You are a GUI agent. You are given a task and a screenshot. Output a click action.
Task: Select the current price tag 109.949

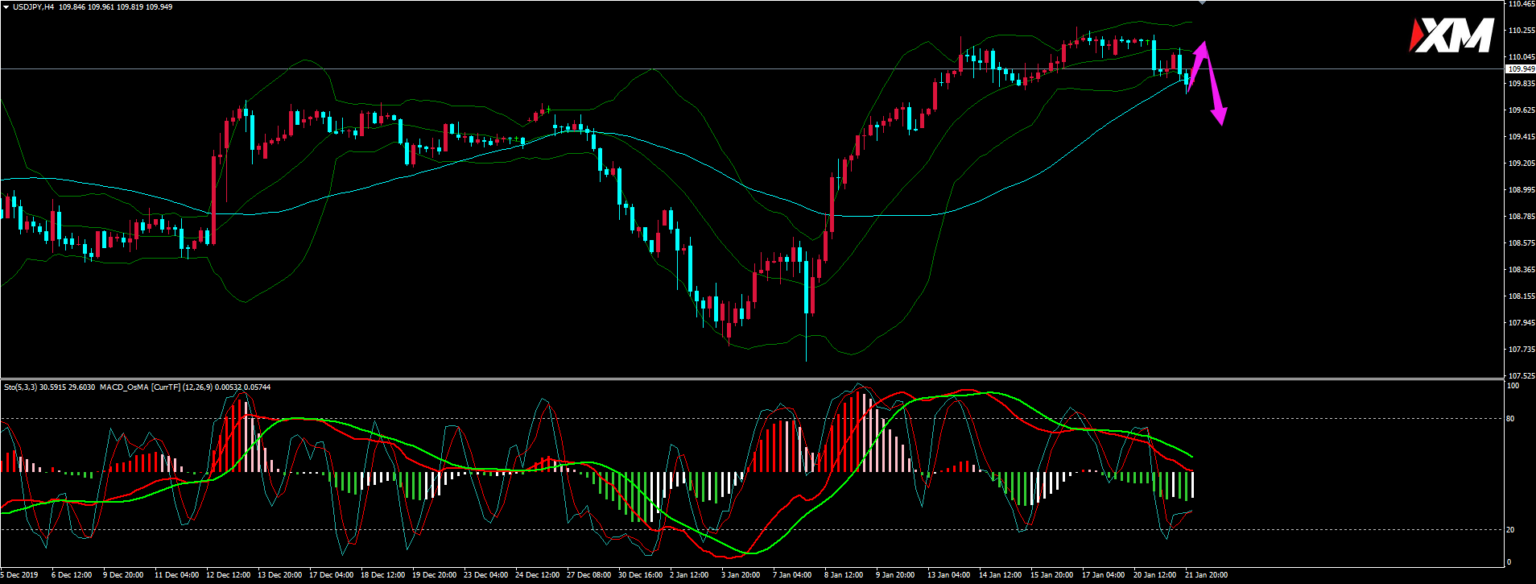pyautogui.click(x=1519, y=69)
